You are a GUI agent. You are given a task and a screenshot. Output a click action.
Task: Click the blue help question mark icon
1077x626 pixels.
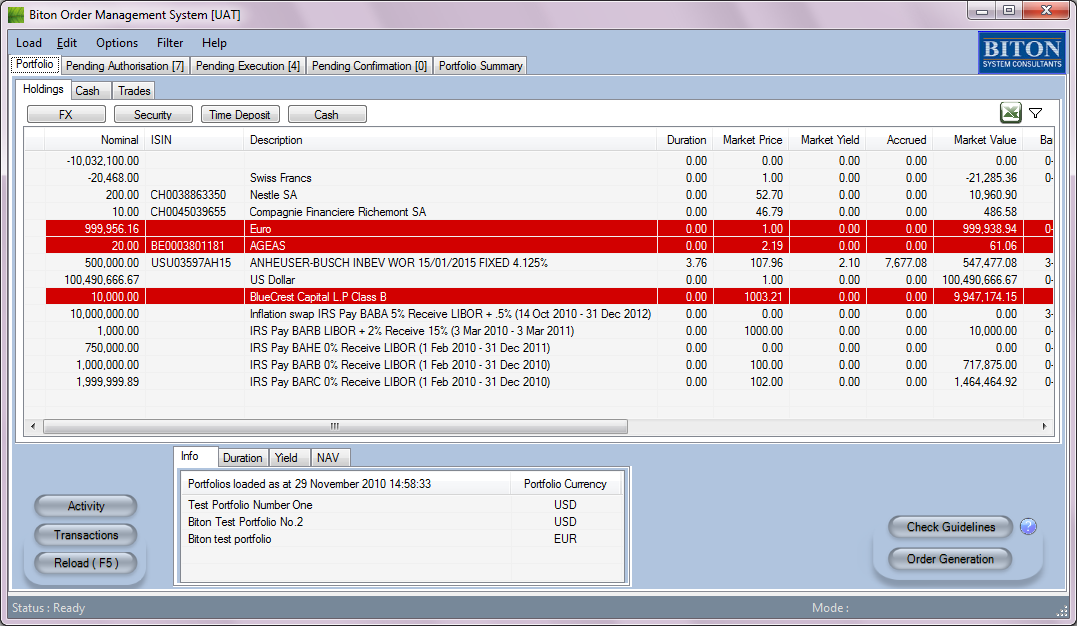(1028, 527)
